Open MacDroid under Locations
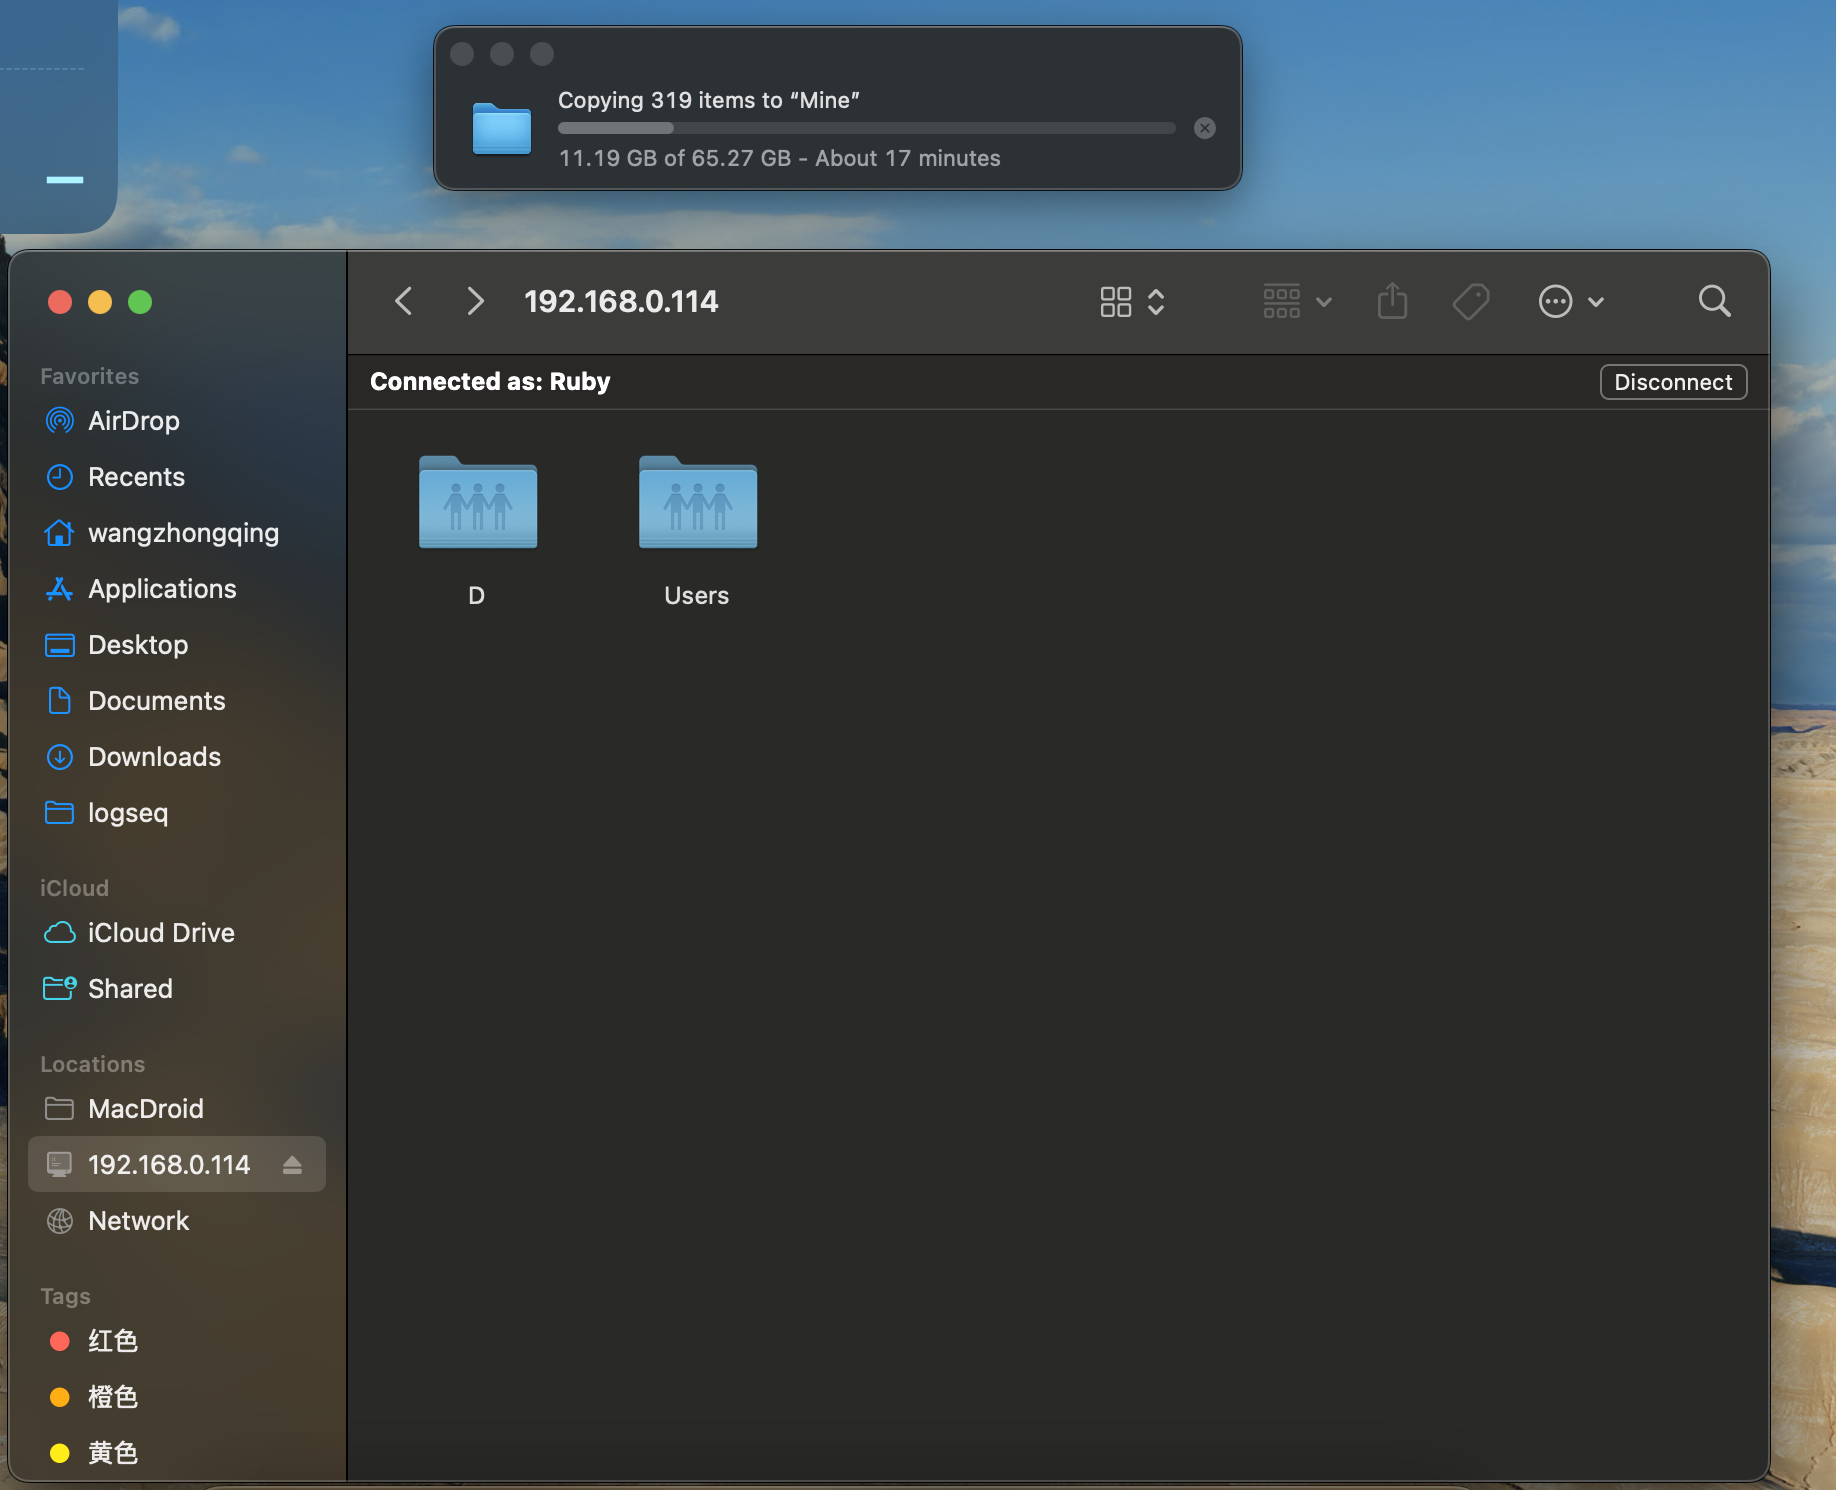 point(177,1109)
